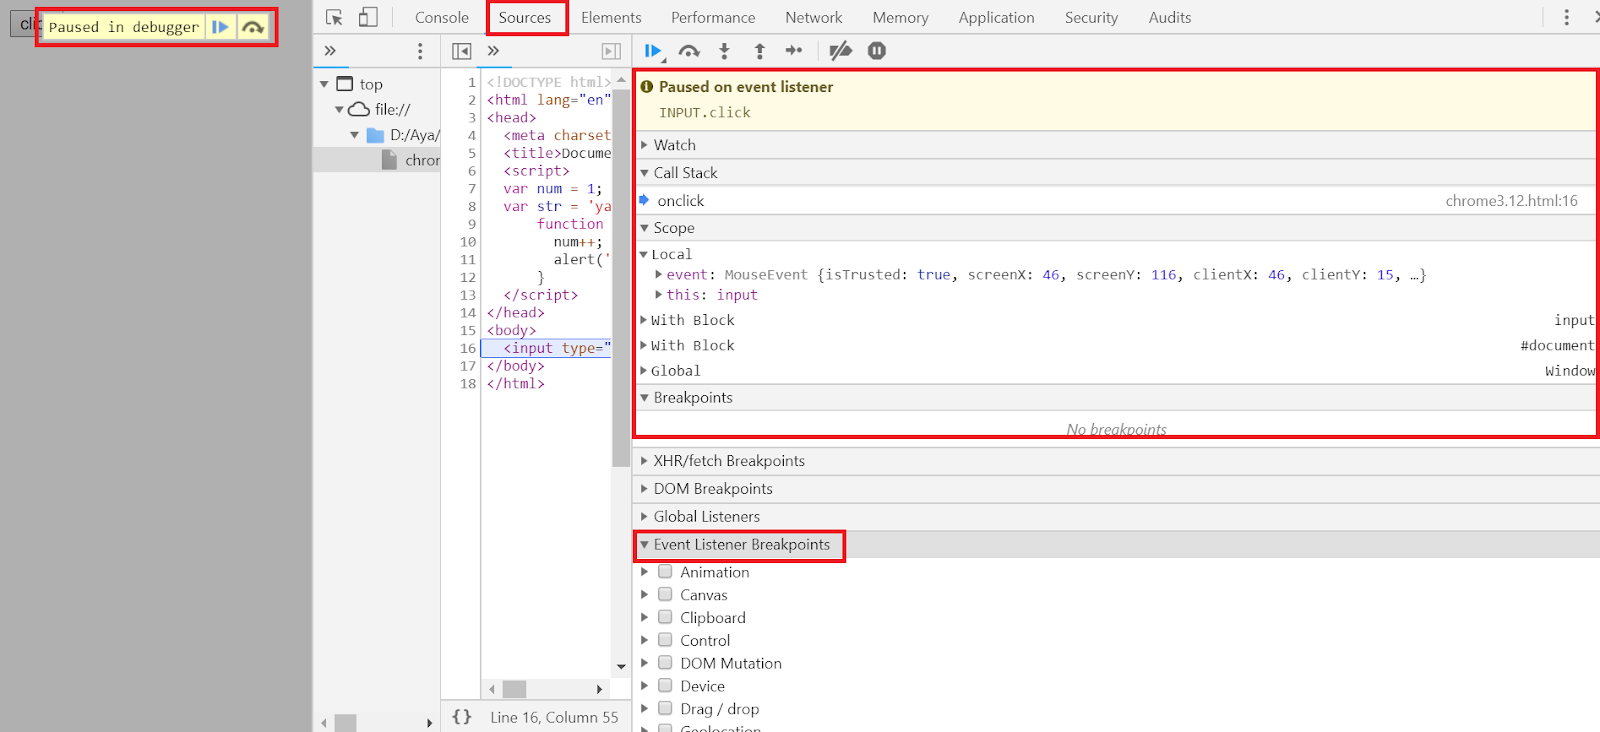The image size is (1600, 732).
Task: Click Step out of function icon
Action: tap(760, 51)
